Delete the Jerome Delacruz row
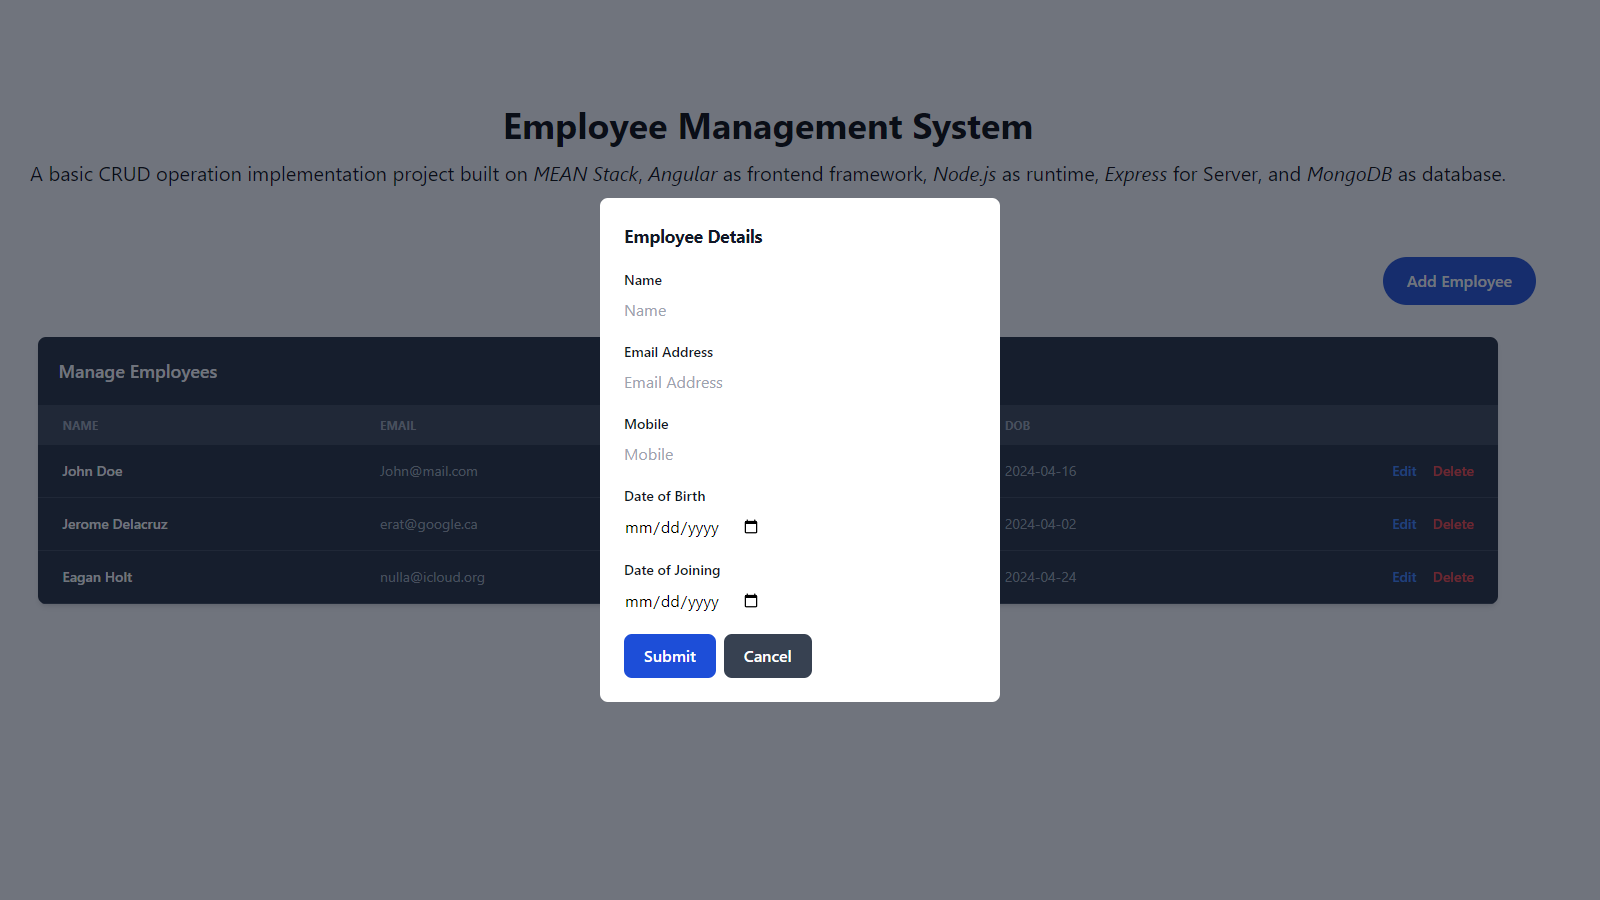The image size is (1600, 900). pos(1453,524)
